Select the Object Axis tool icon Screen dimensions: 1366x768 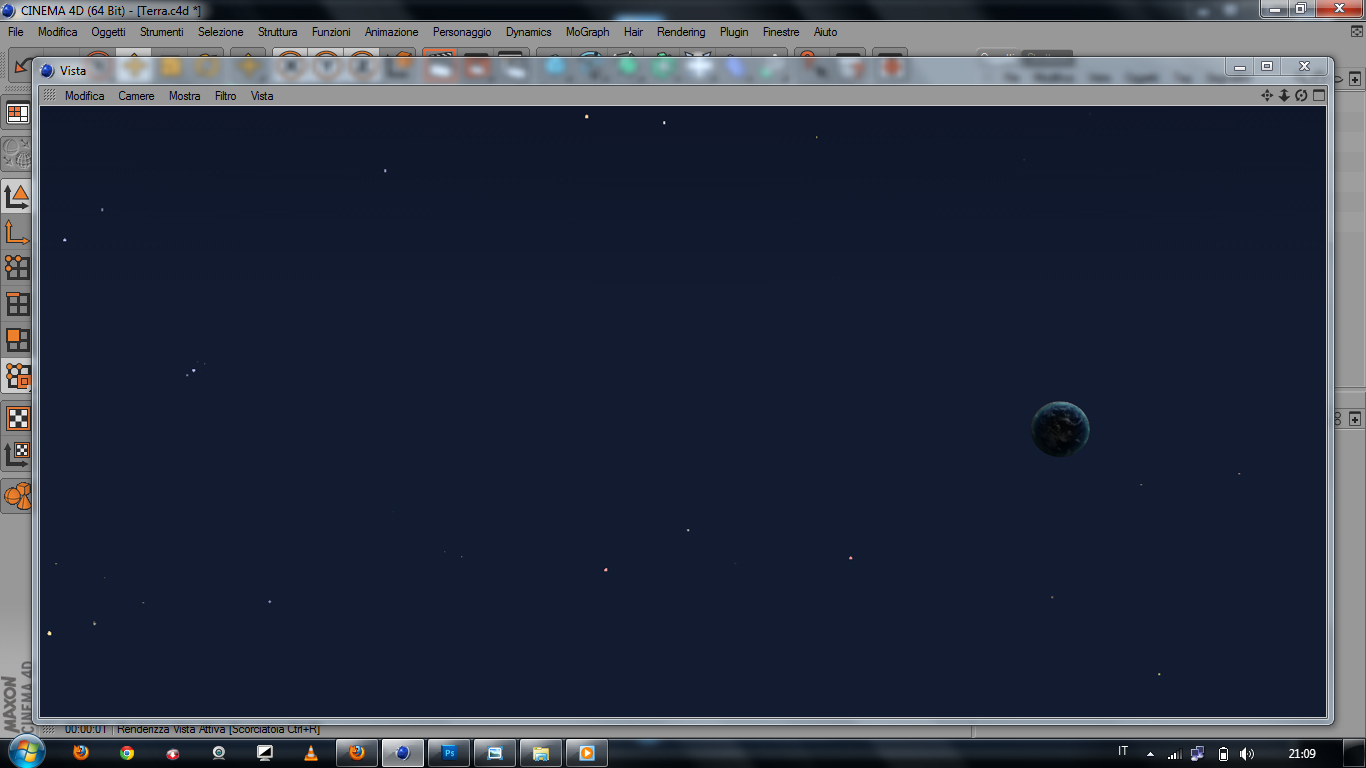click(17, 232)
